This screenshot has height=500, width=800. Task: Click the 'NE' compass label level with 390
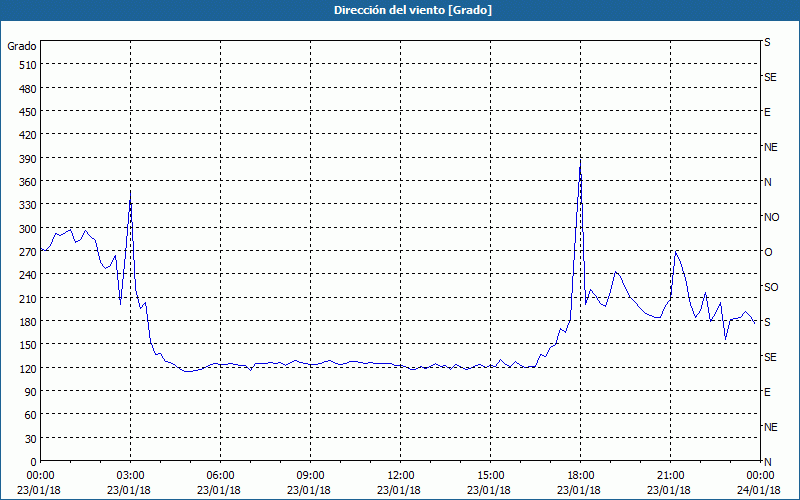point(770,147)
